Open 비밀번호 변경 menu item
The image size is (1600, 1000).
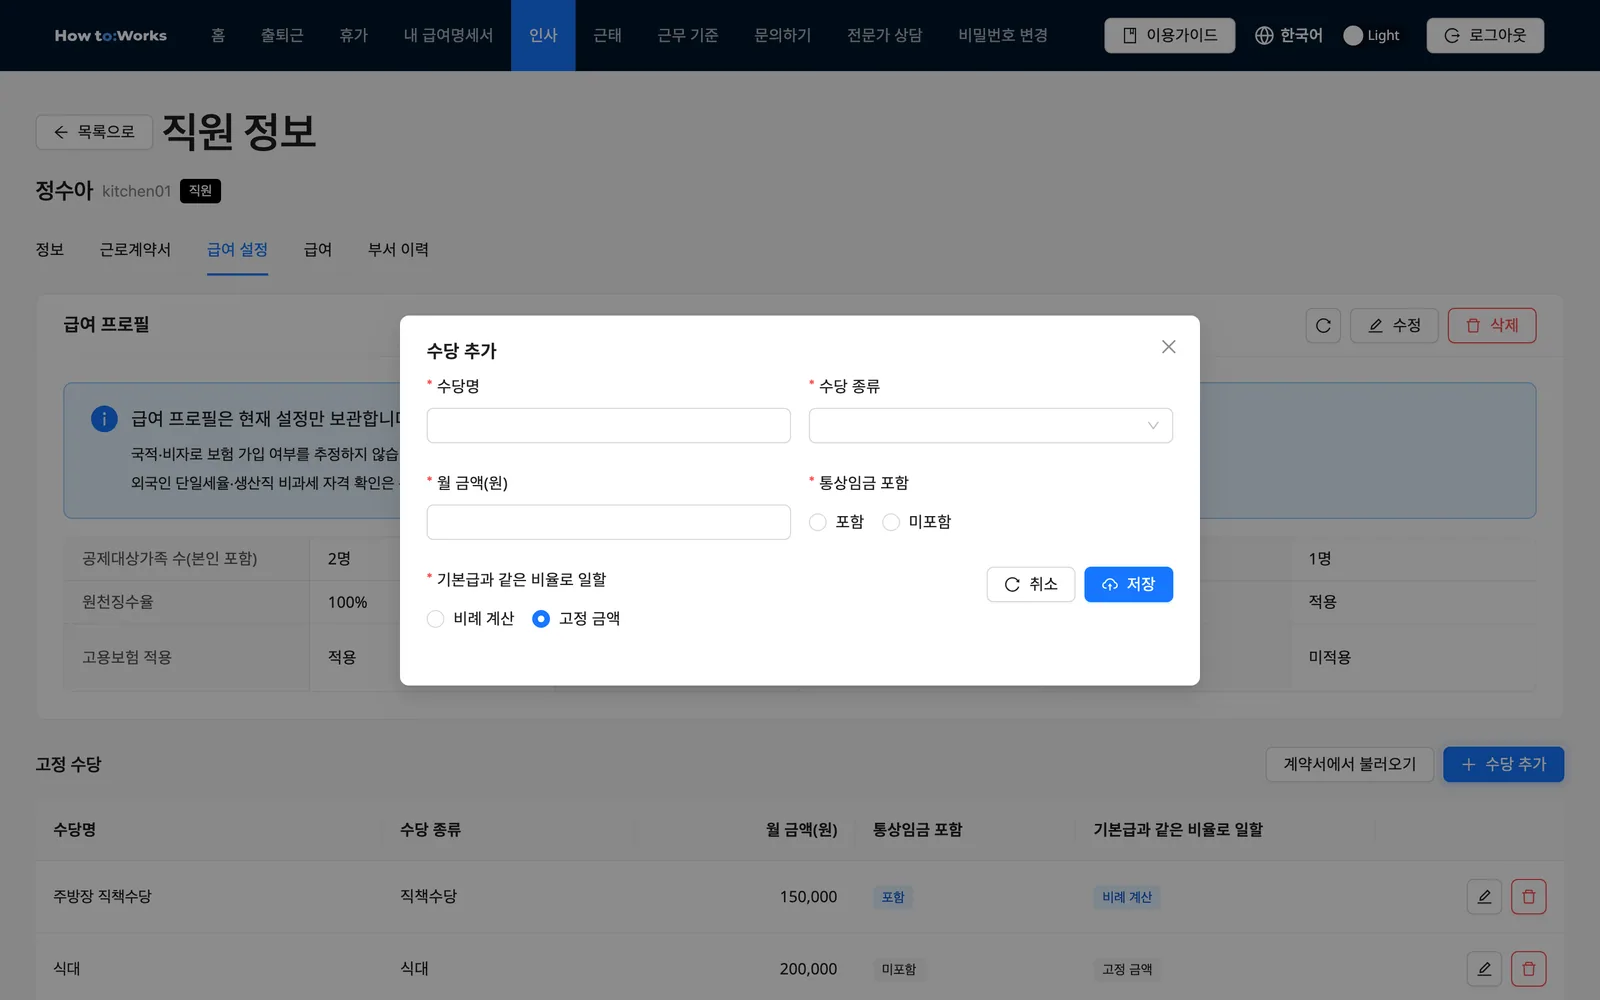pyautogui.click(x=1003, y=35)
